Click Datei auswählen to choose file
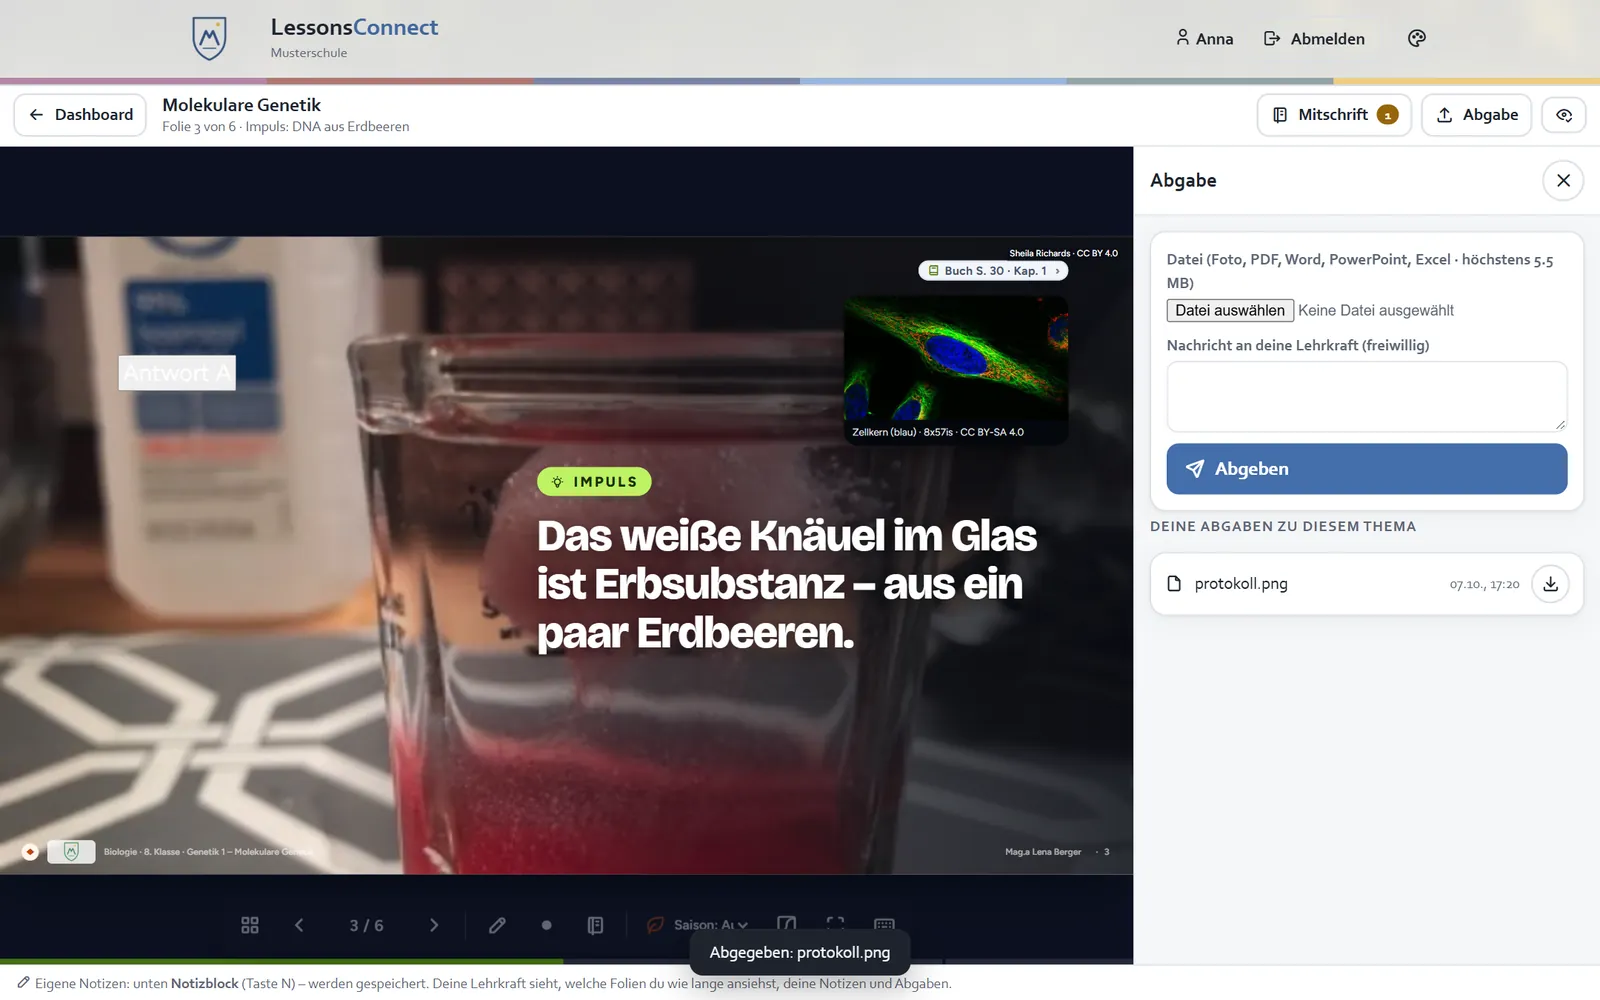The height and width of the screenshot is (1000, 1600). coord(1230,310)
